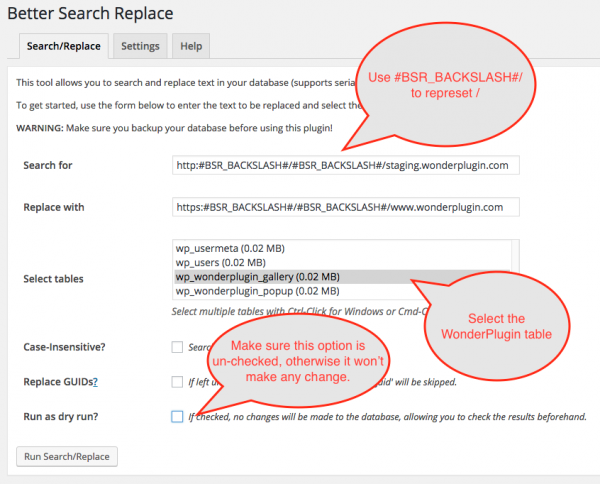Click the Select tables label

coord(53,278)
